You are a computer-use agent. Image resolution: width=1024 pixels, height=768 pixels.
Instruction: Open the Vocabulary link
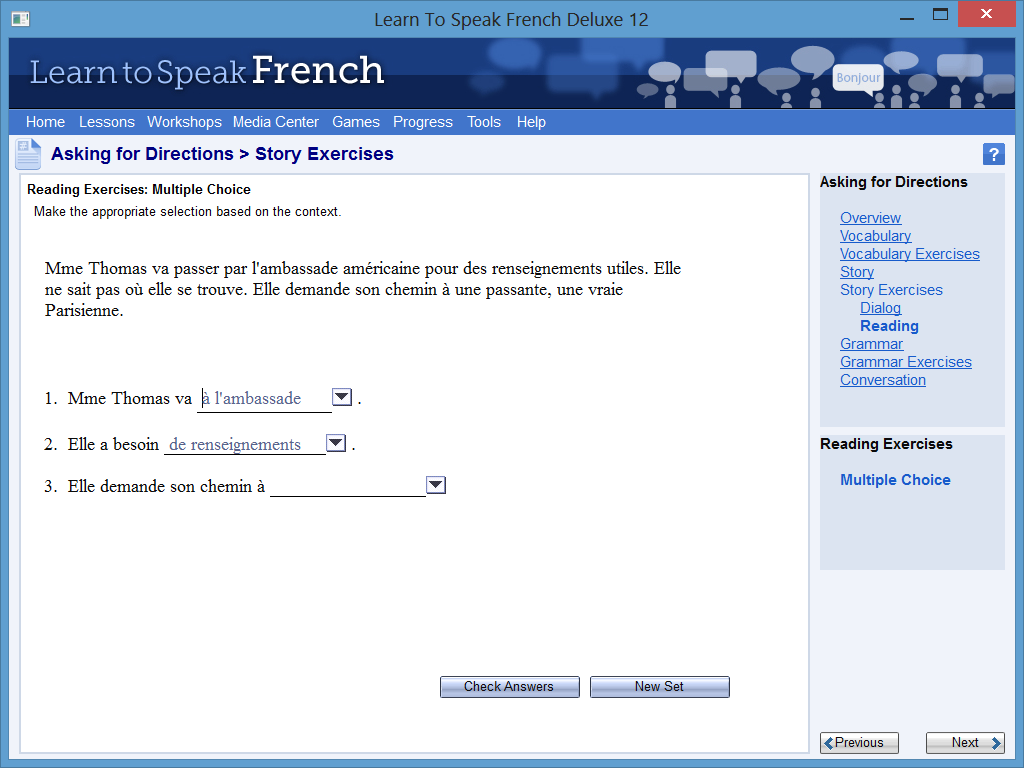[x=876, y=236]
